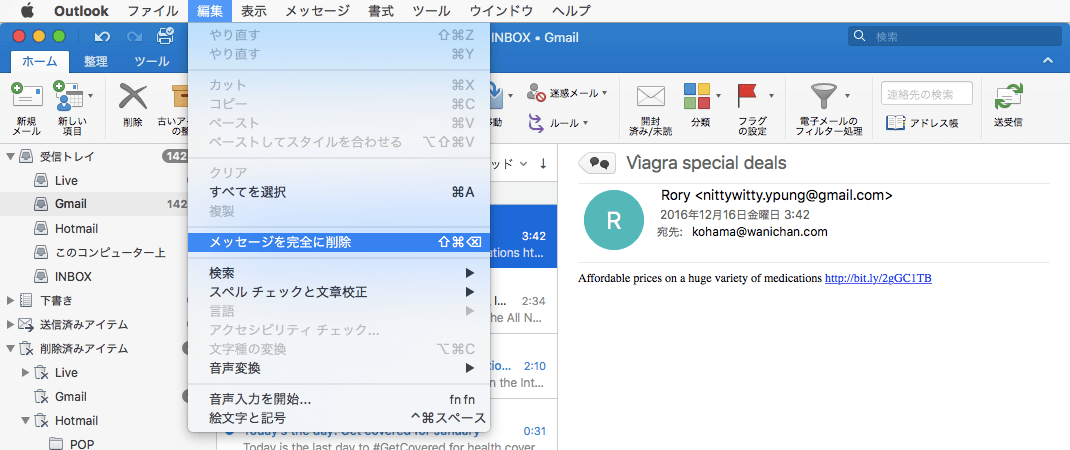
Task: Click the 連絡先の検索 field
Action: point(927,94)
